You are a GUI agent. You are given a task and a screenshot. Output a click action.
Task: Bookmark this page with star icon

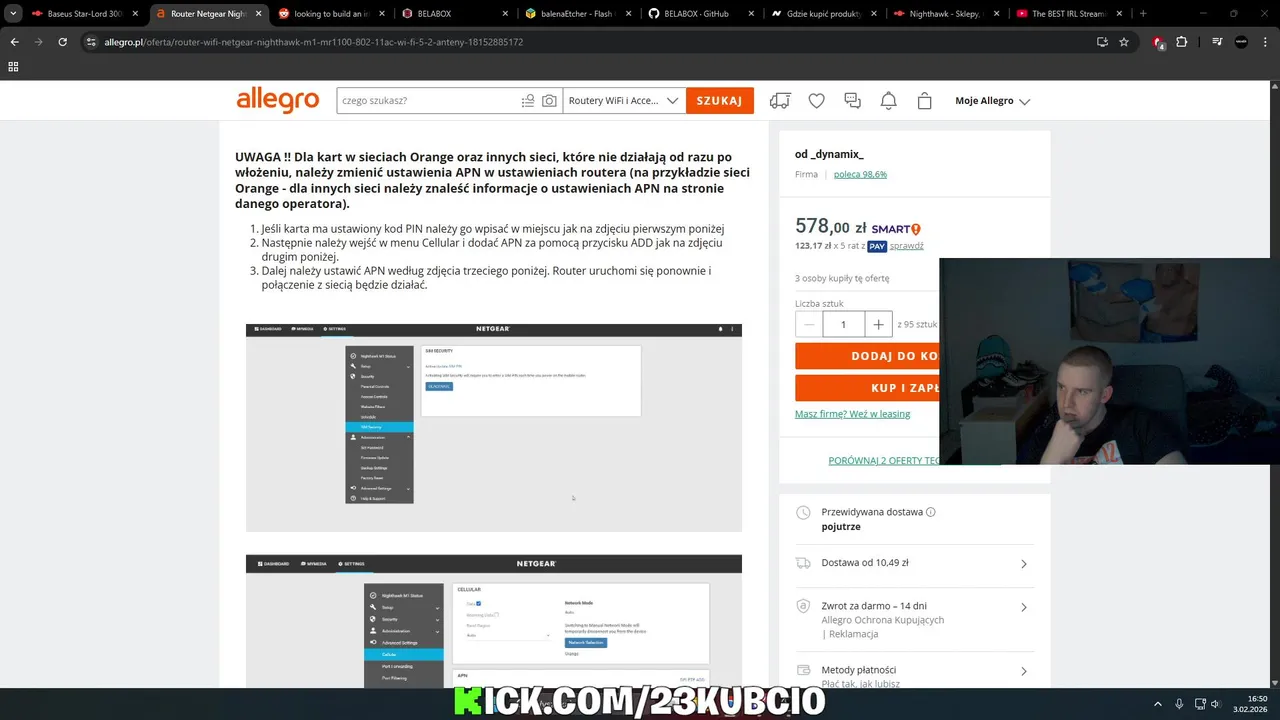1124,42
